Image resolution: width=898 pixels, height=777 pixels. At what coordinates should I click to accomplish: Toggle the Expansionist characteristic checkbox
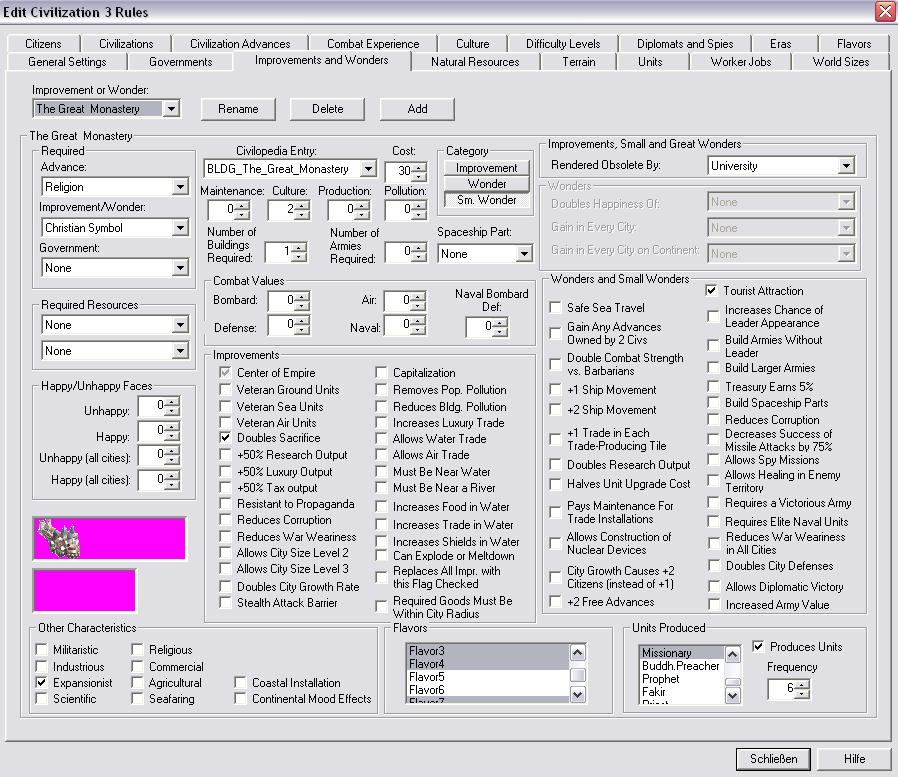41,683
